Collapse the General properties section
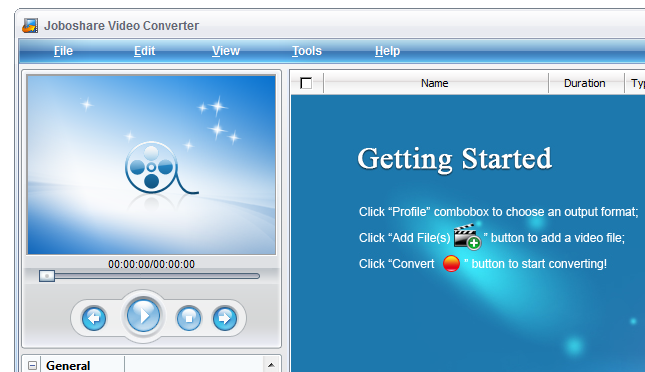The height and width of the screenshot is (372, 645). click(x=32, y=365)
